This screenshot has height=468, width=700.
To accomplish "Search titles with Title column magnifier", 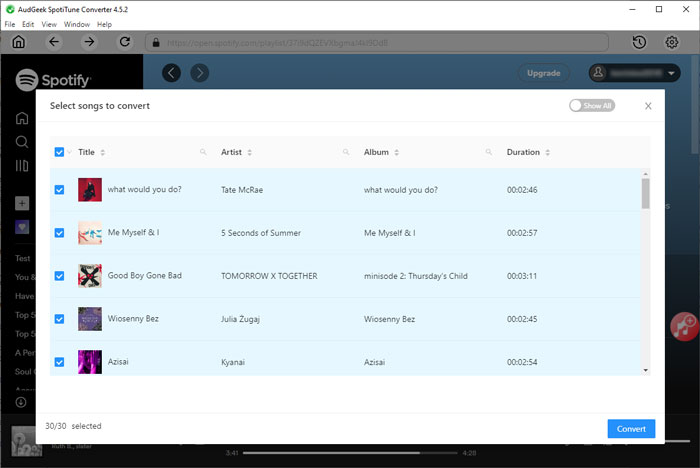I will pyautogui.click(x=203, y=152).
